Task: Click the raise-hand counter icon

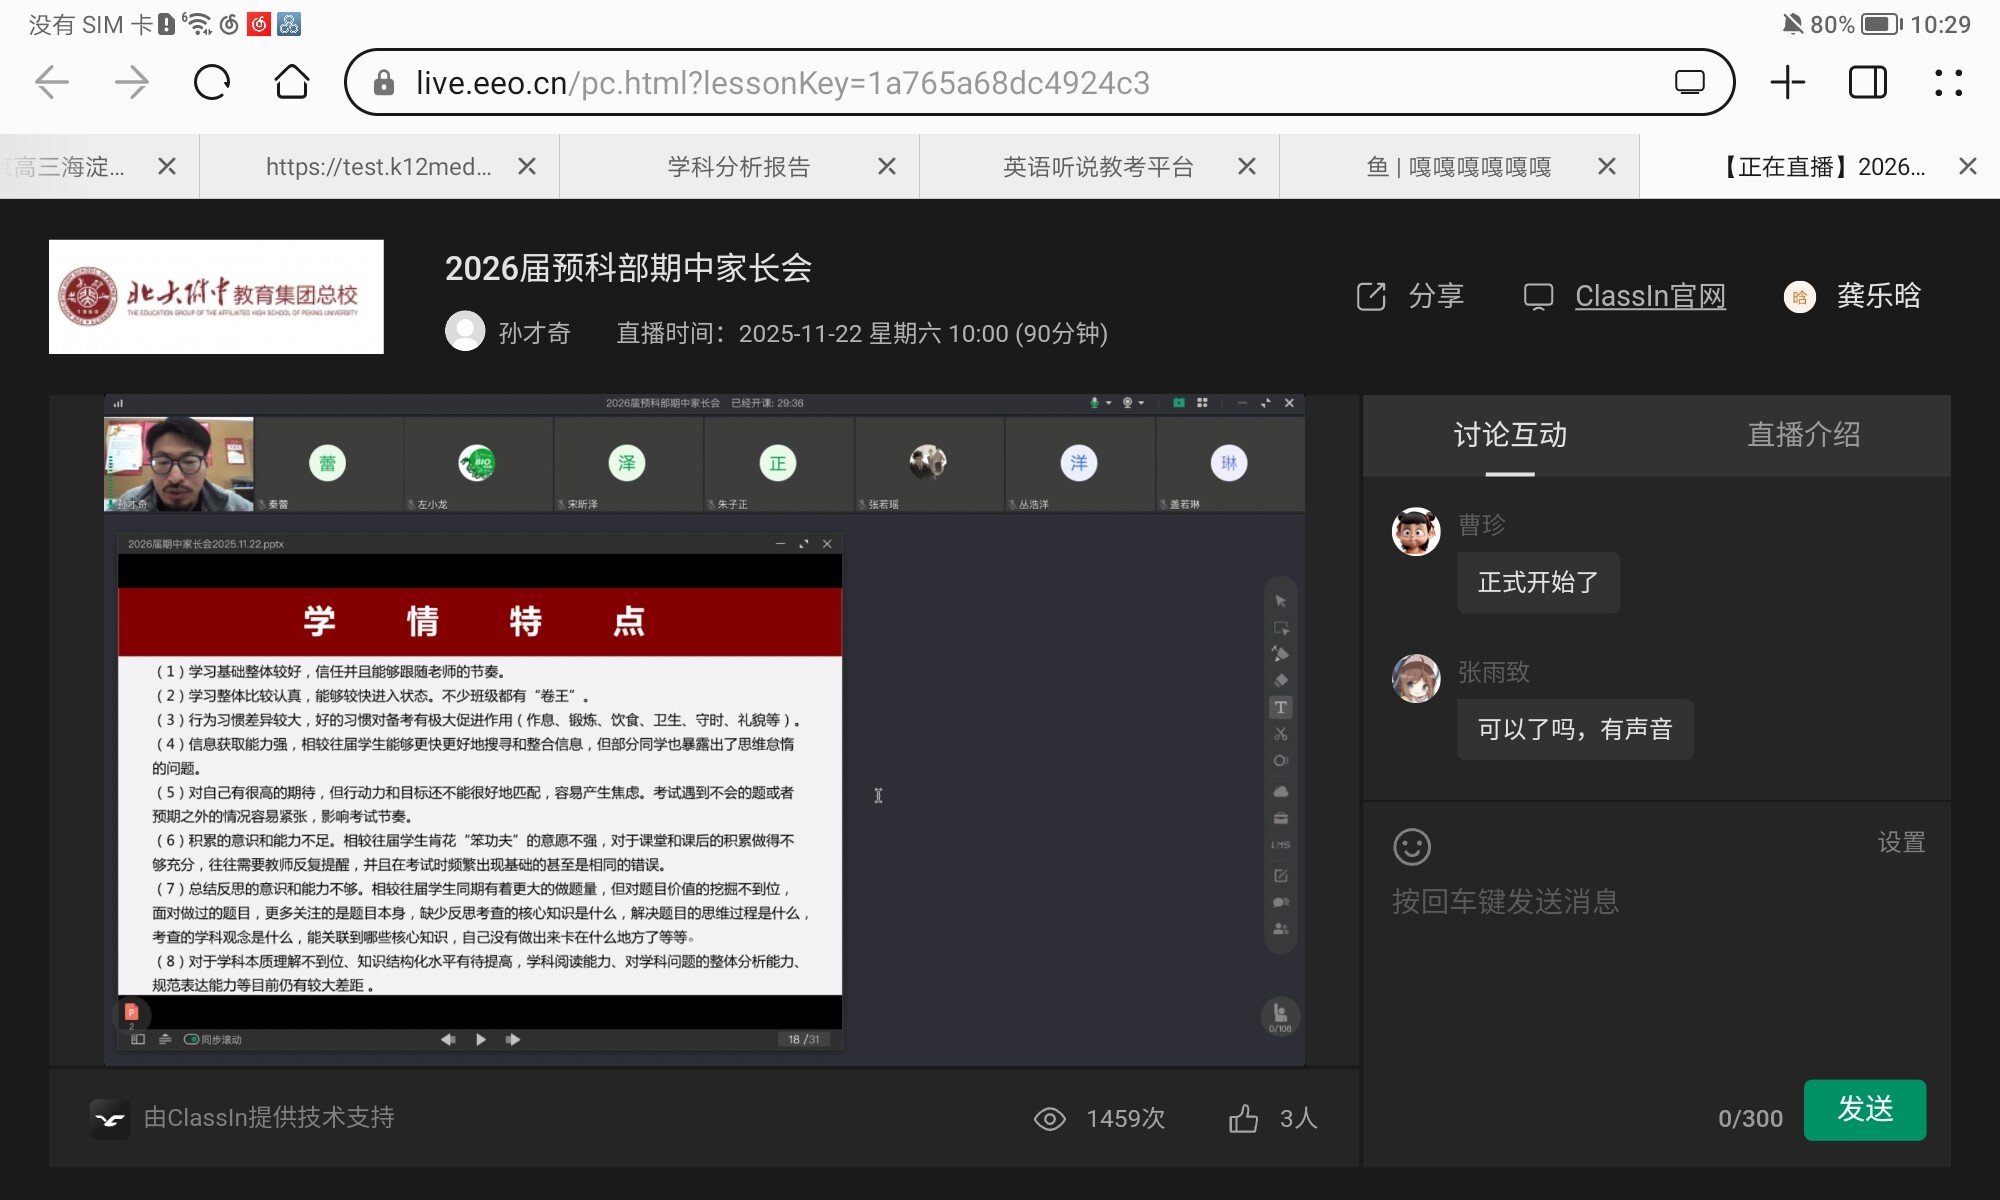Action: click(x=1280, y=1016)
